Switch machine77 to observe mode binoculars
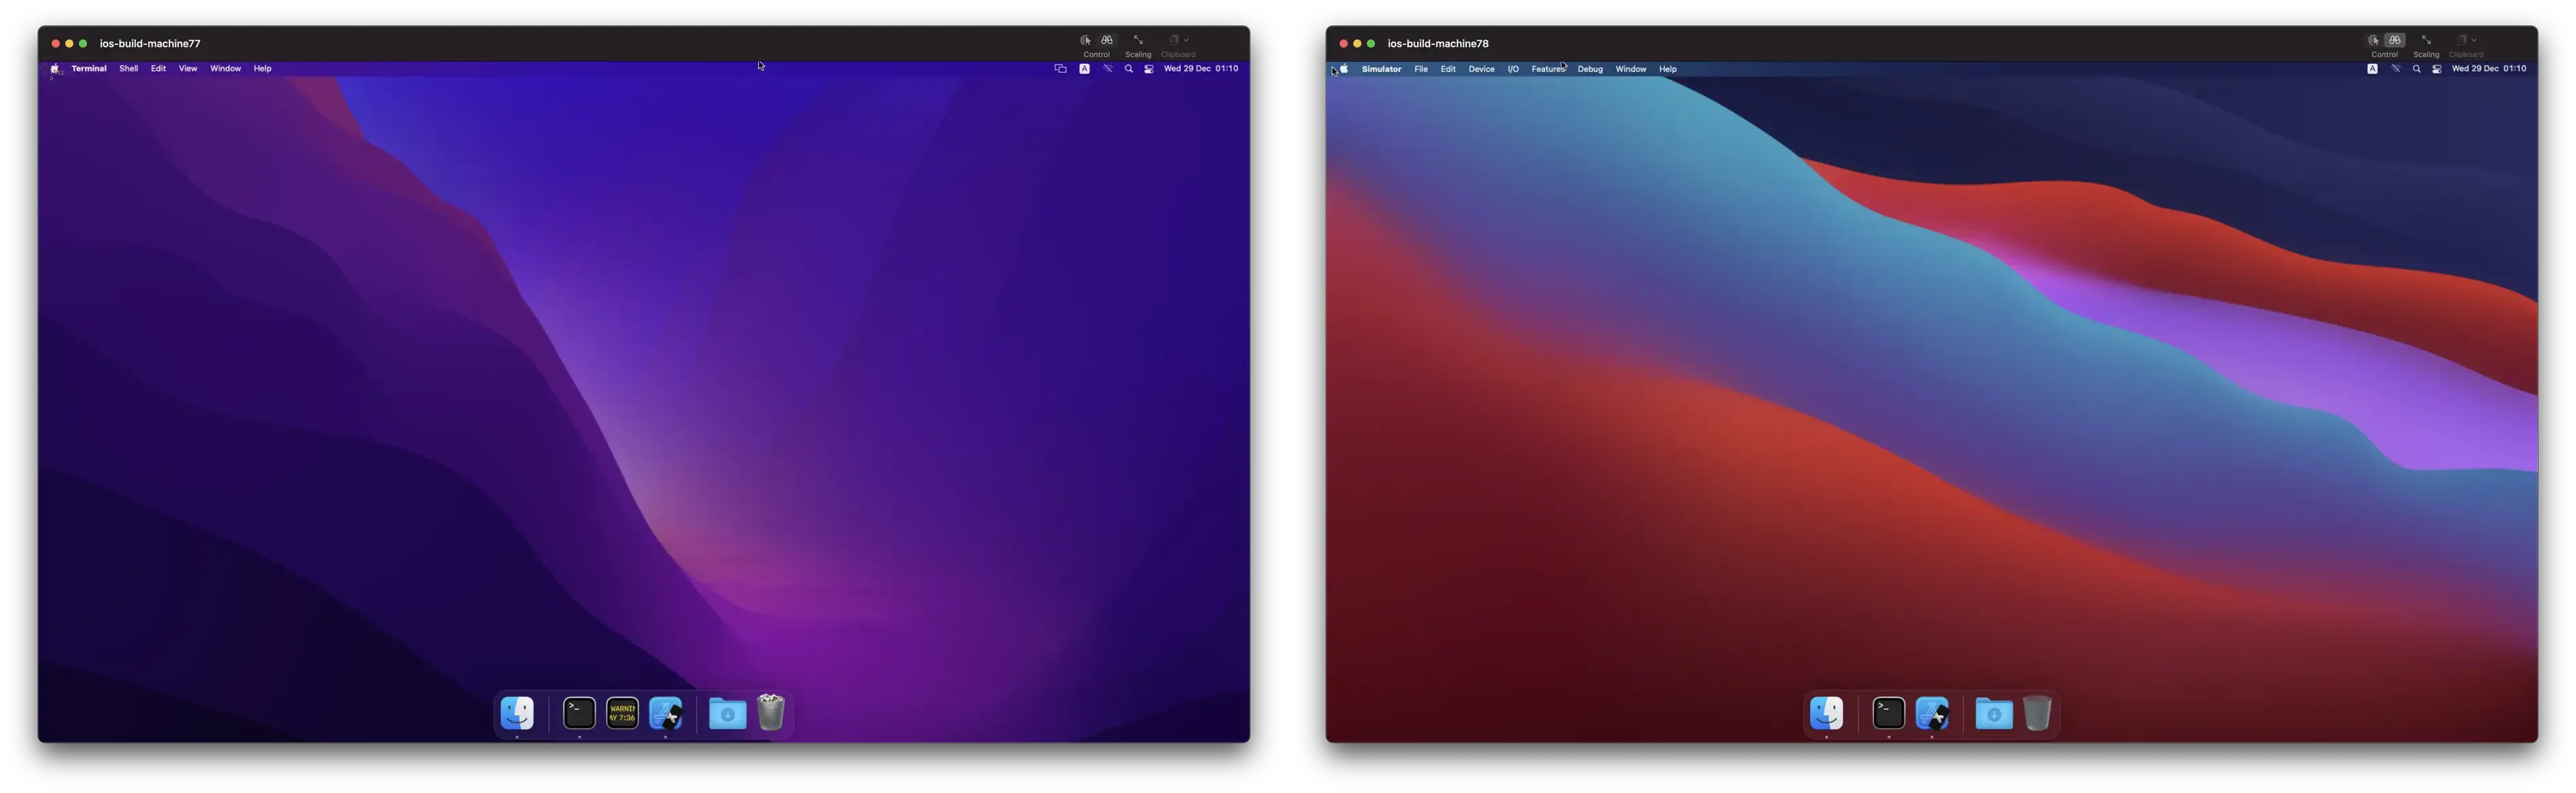The height and width of the screenshot is (793, 2576). [x=1107, y=40]
